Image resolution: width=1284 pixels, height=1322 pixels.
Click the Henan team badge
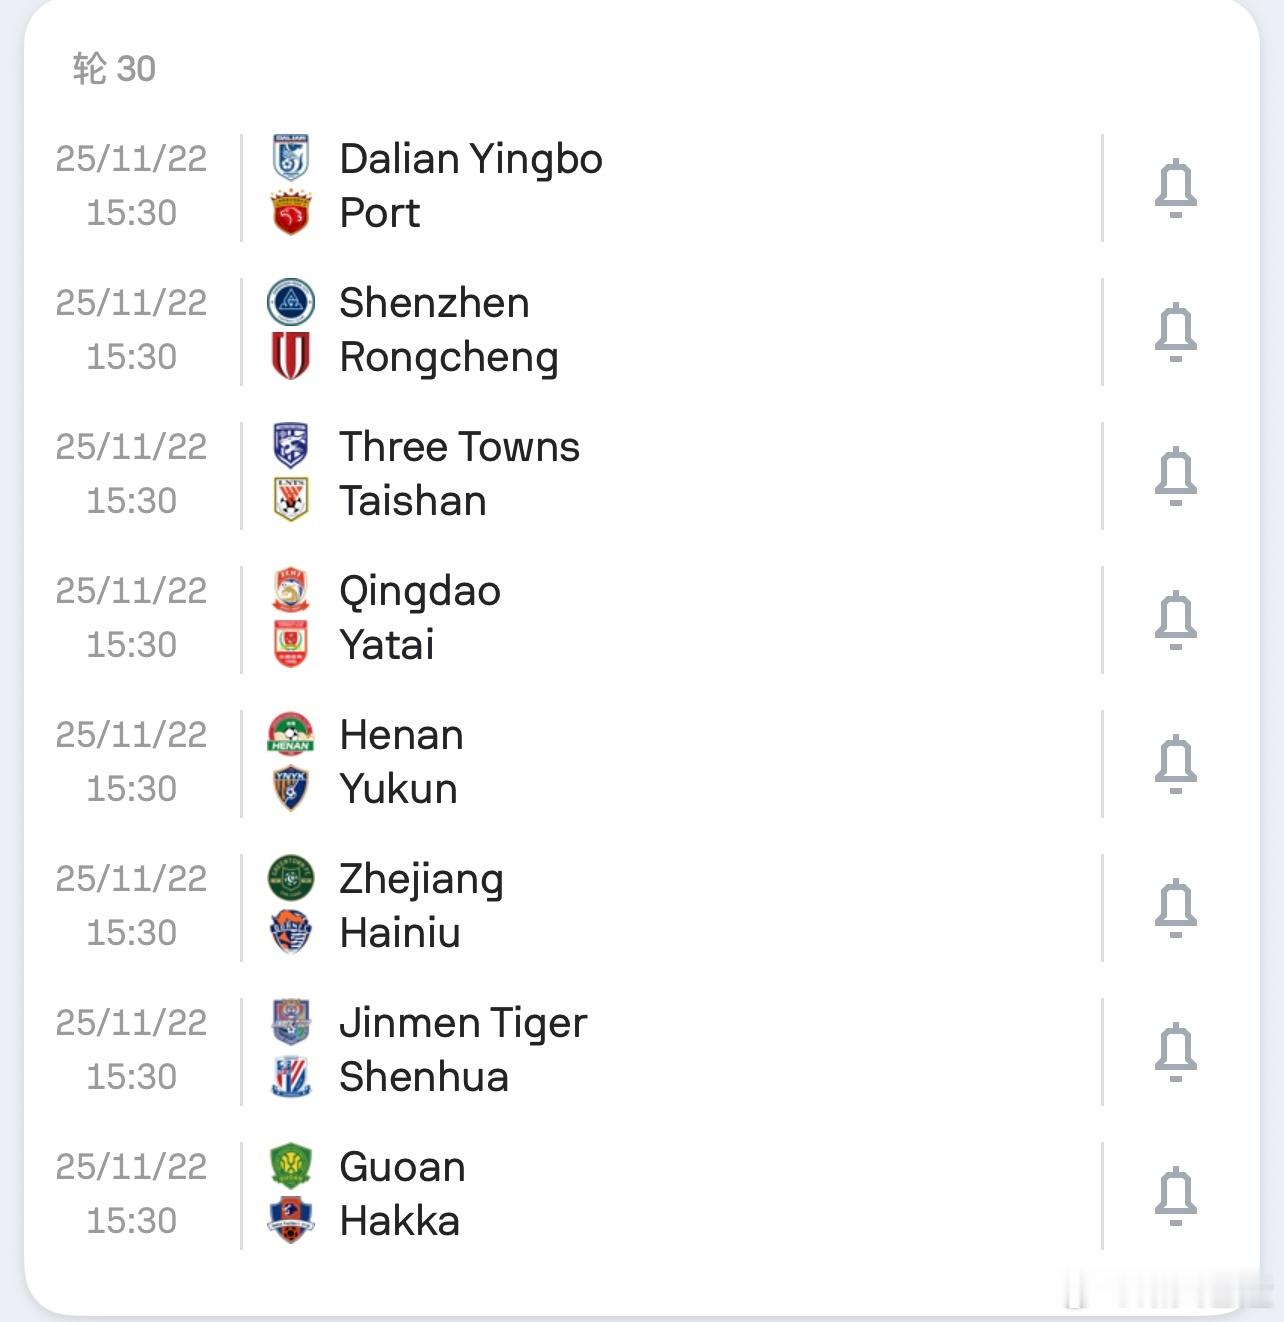point(291,734)
